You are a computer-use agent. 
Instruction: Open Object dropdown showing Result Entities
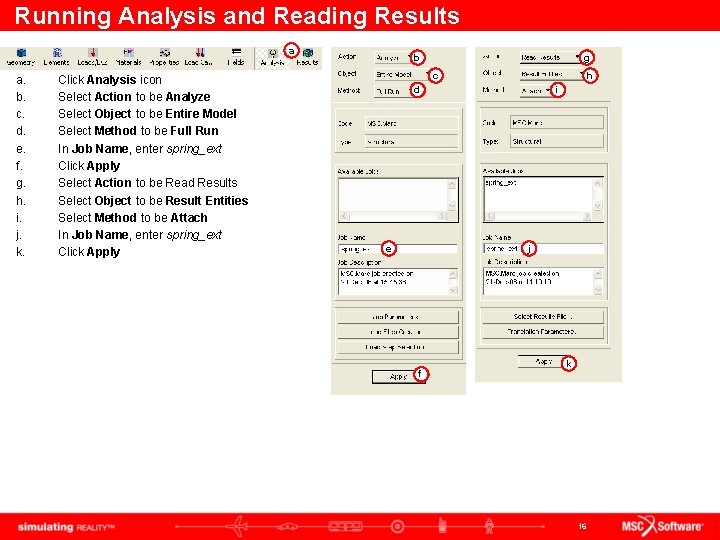click(552, 74)
